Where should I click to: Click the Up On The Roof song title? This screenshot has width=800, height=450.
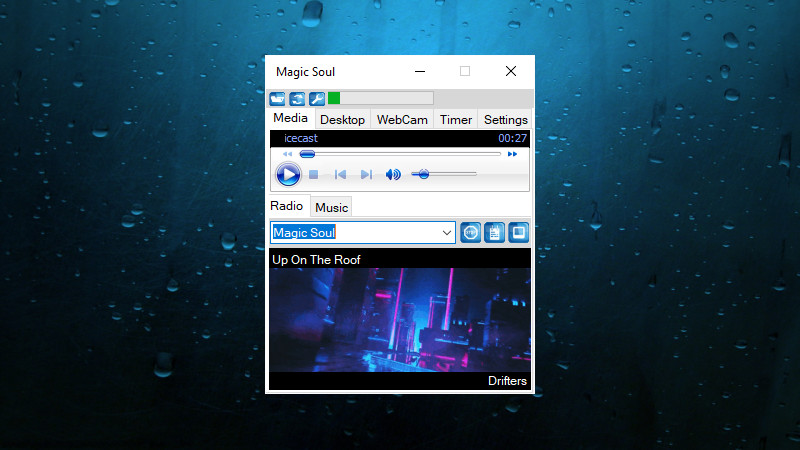click(316, 260)
